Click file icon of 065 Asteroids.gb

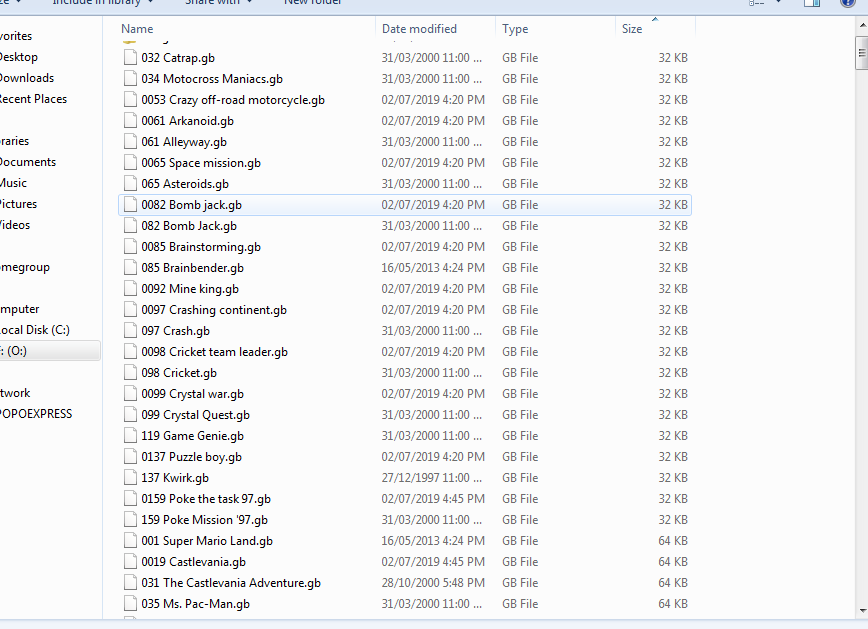(130, 184)
